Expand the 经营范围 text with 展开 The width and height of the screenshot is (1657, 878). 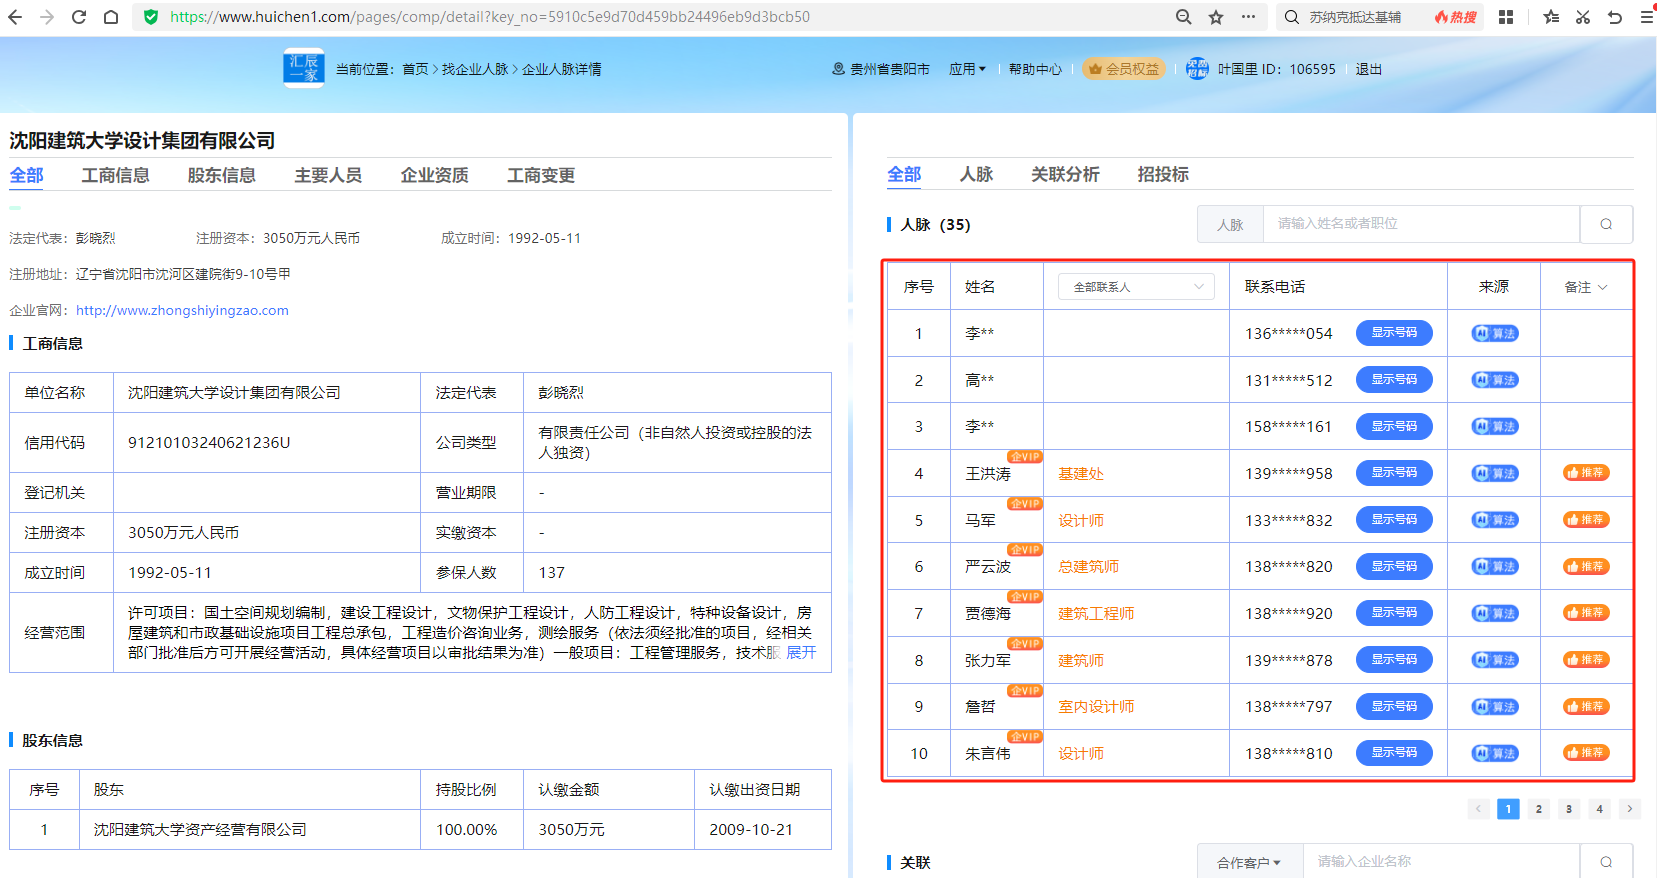coord(801,653)
